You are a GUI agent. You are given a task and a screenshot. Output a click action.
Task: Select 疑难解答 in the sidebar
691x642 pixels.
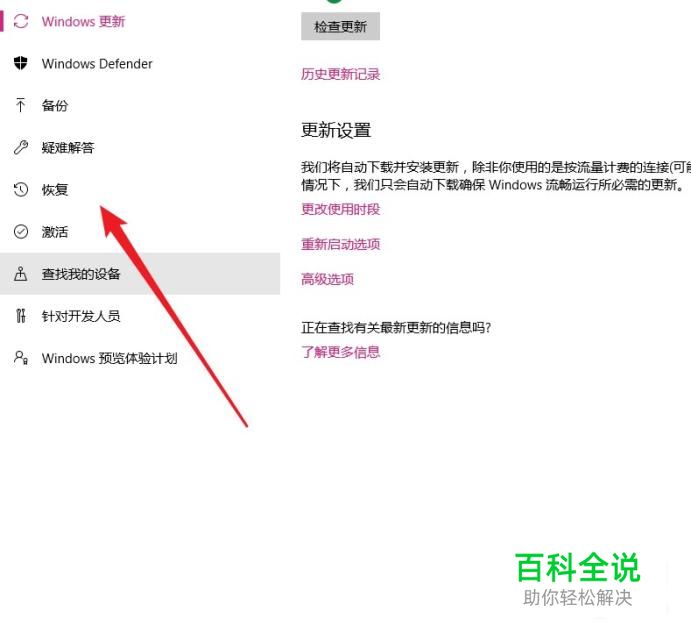pos(140,147)
